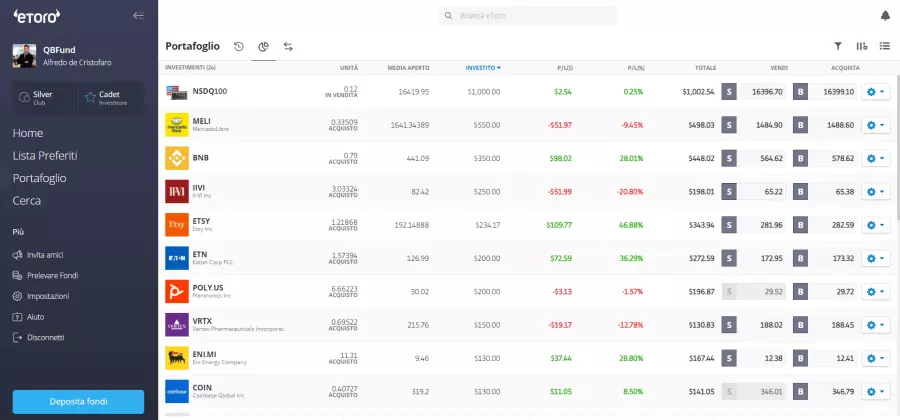Click Invita amici
This screenshot has width=900, height=420.
[38, 255]
